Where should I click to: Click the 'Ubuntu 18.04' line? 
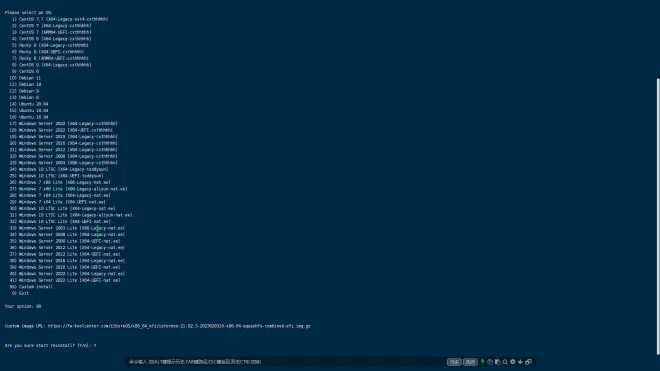pyautogui.click(x=29, y=110)
